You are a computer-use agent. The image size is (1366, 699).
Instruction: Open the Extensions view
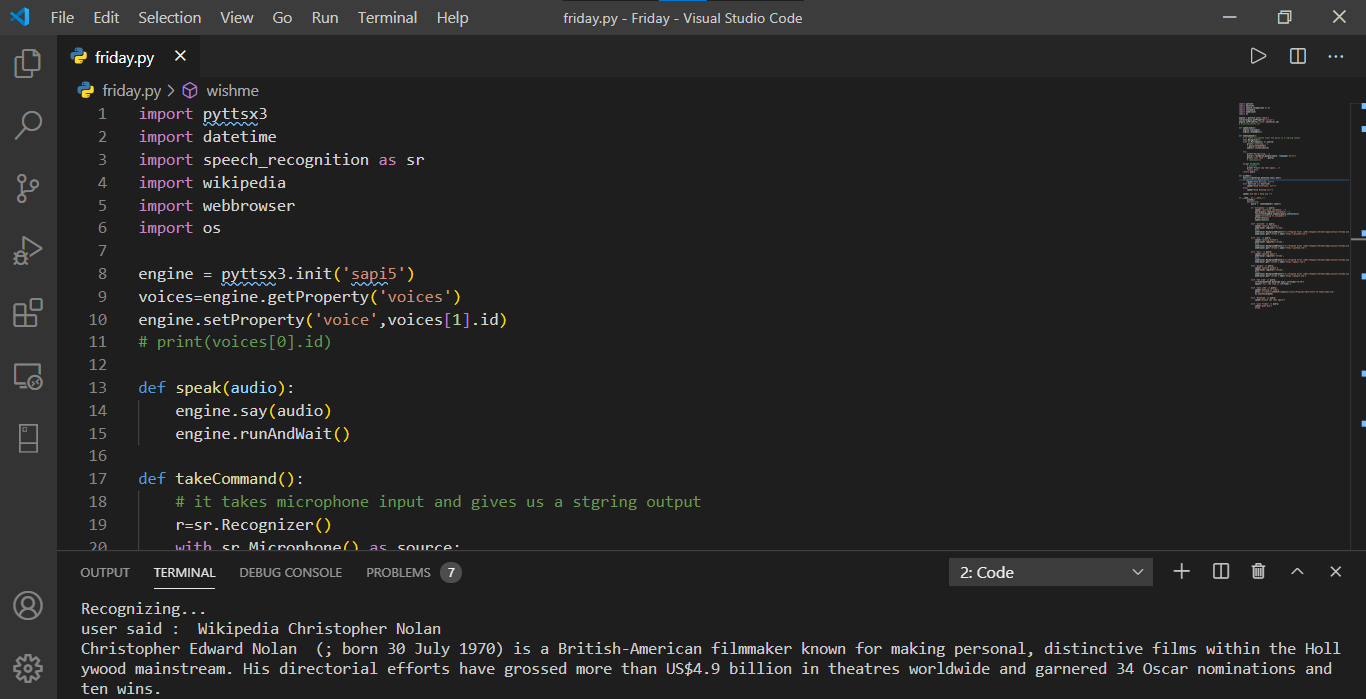(x=28, y=313)
